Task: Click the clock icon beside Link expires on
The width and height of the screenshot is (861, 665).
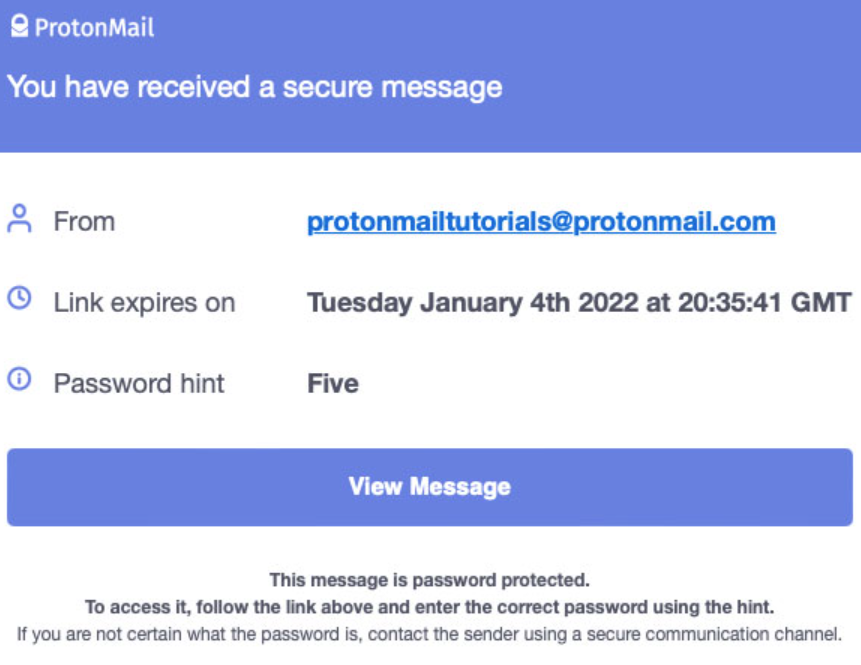Action: [19, 298]
